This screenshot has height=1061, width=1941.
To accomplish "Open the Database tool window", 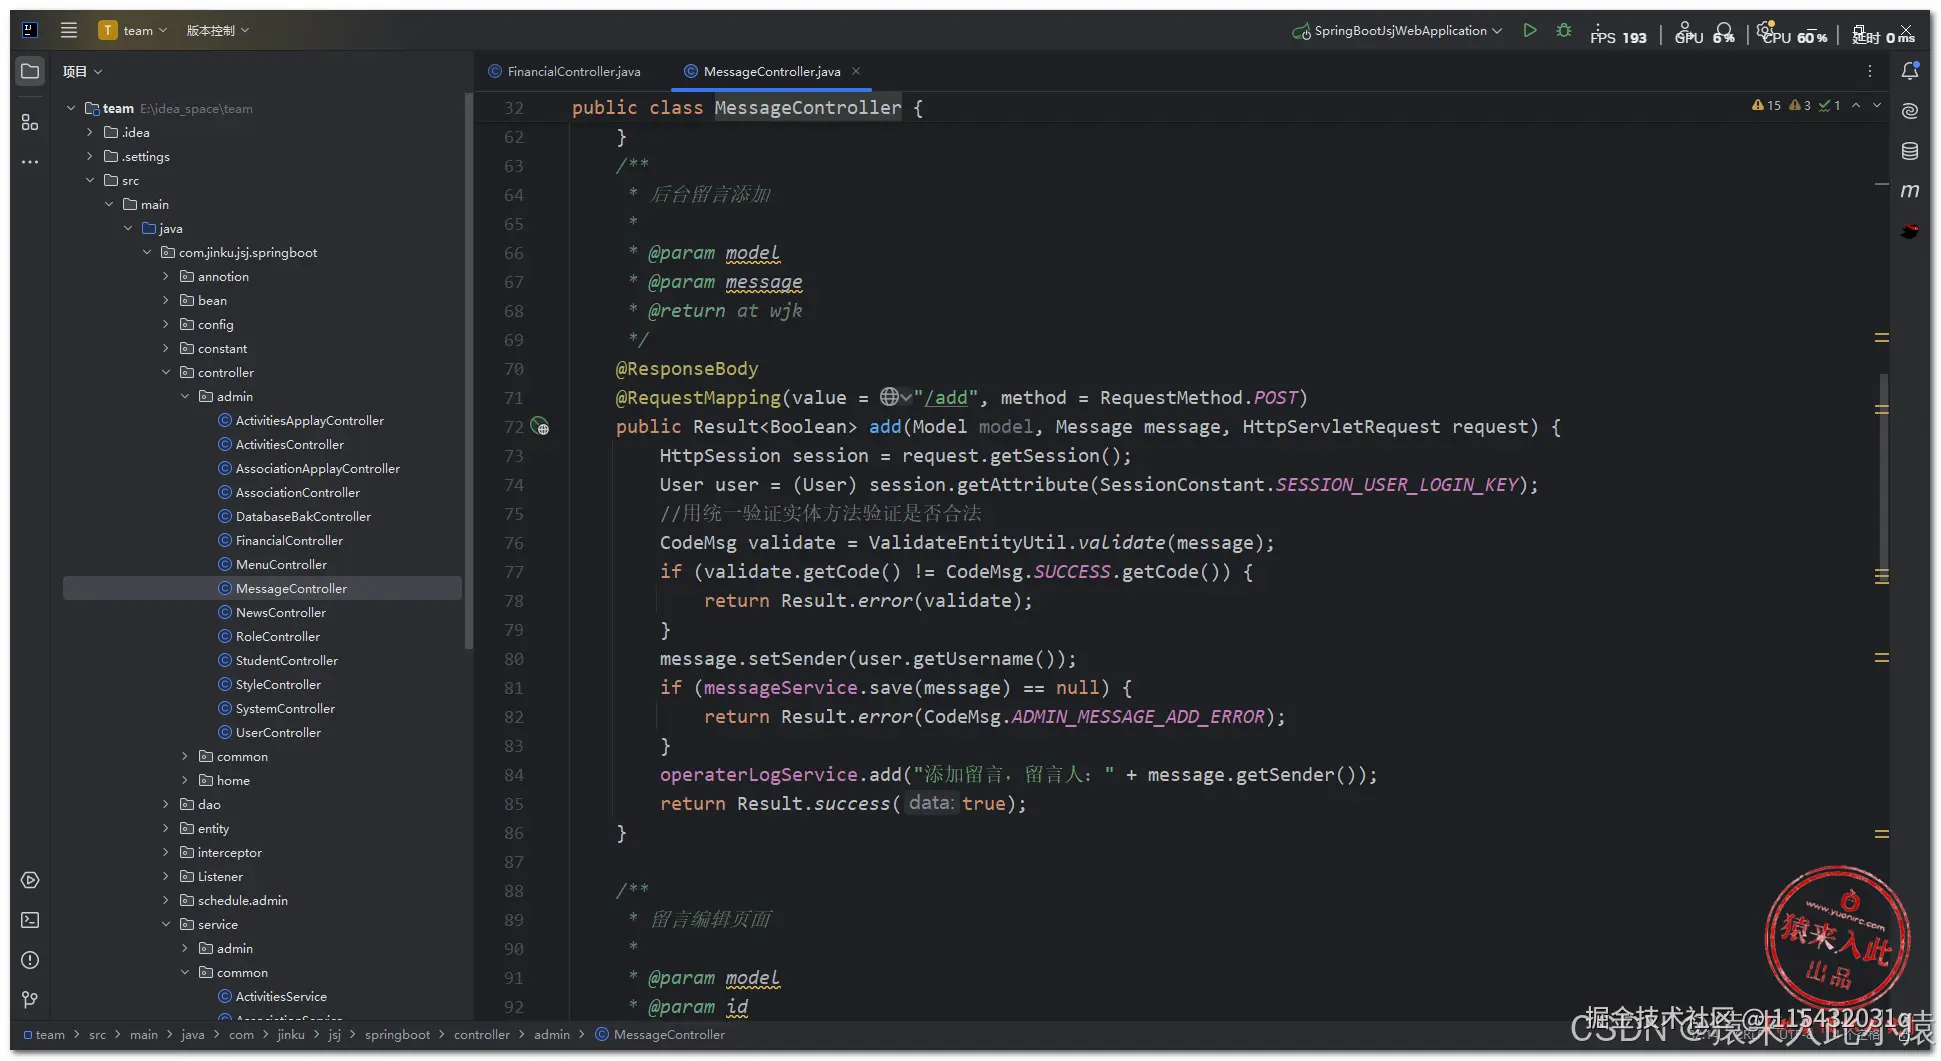I will click(x=1910, y=151).
